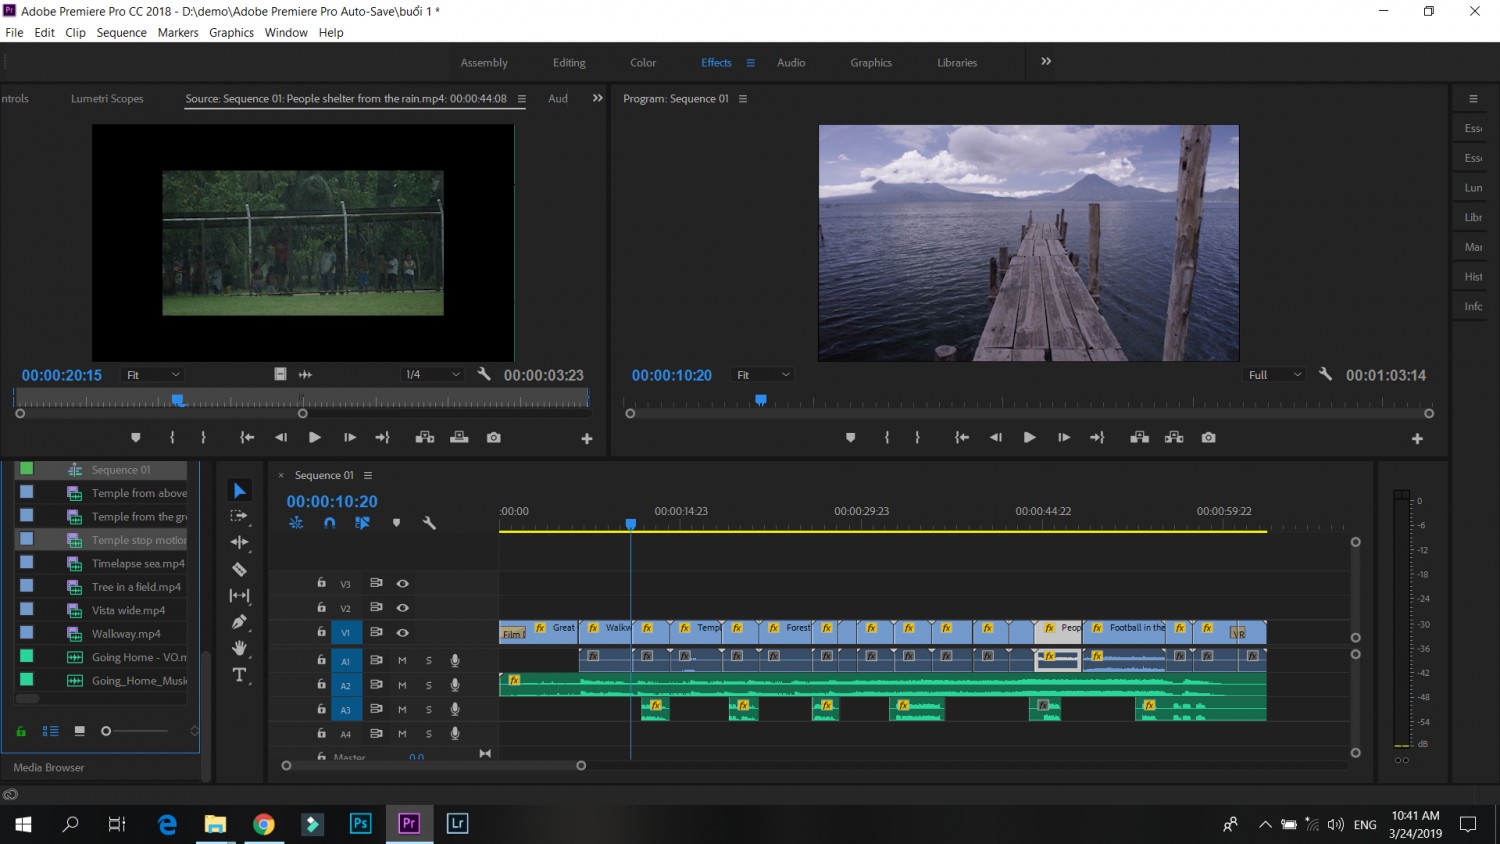
Task: Mute audio track A1
Action: point(402,660)
